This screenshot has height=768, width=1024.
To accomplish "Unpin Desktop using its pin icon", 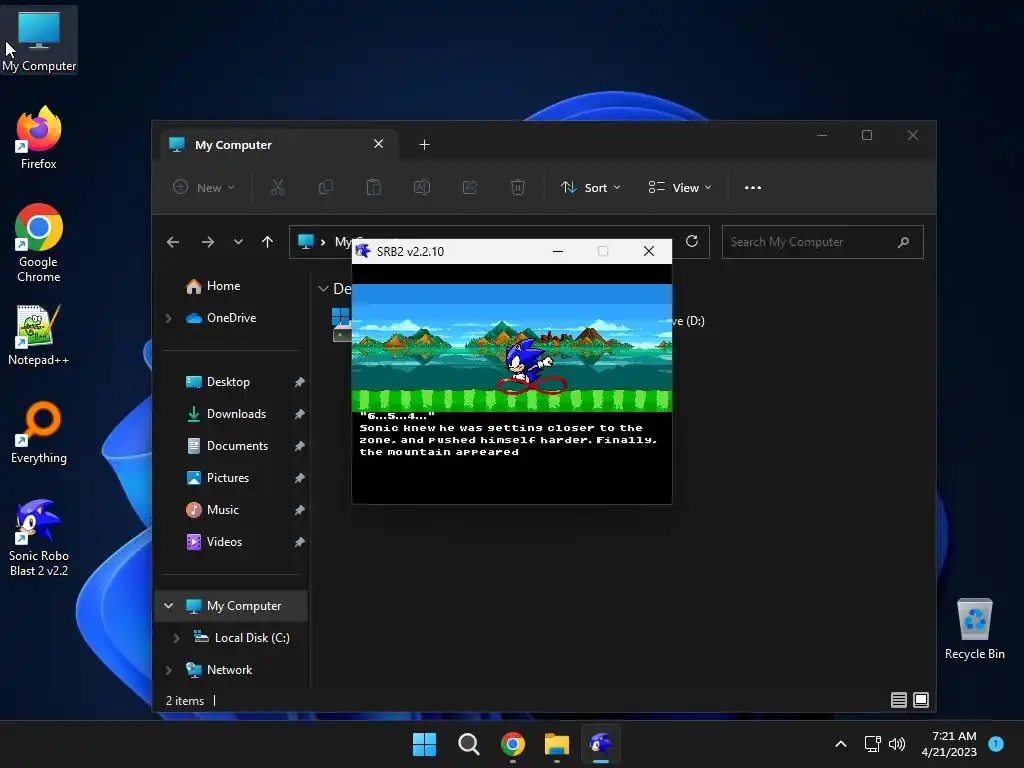I will 299,382.
